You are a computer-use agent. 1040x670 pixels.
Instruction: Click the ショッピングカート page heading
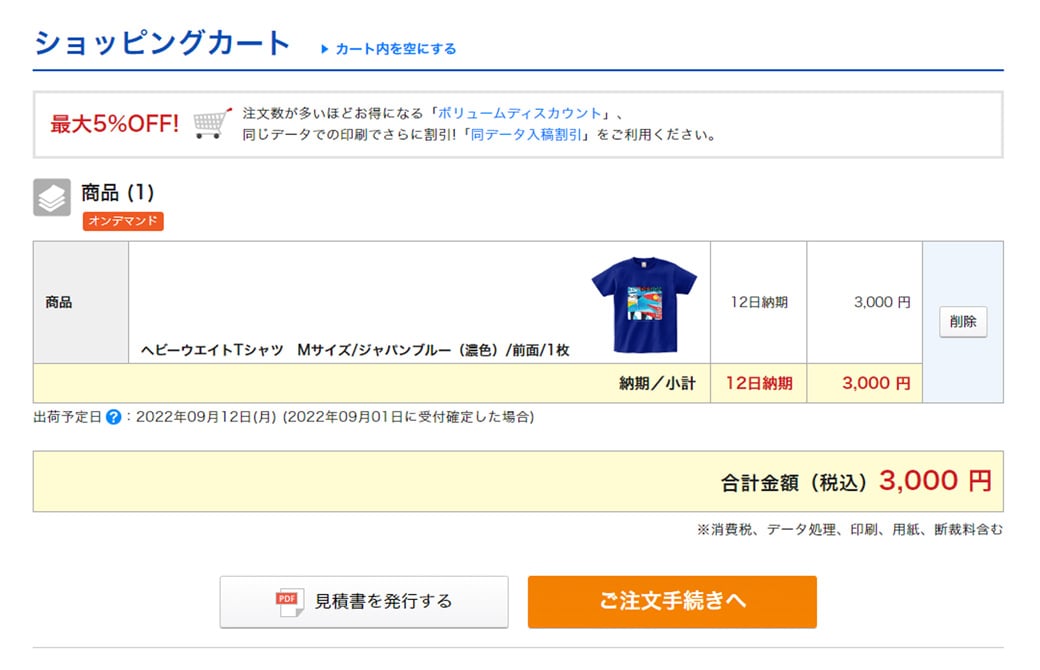tap(162, 44)
